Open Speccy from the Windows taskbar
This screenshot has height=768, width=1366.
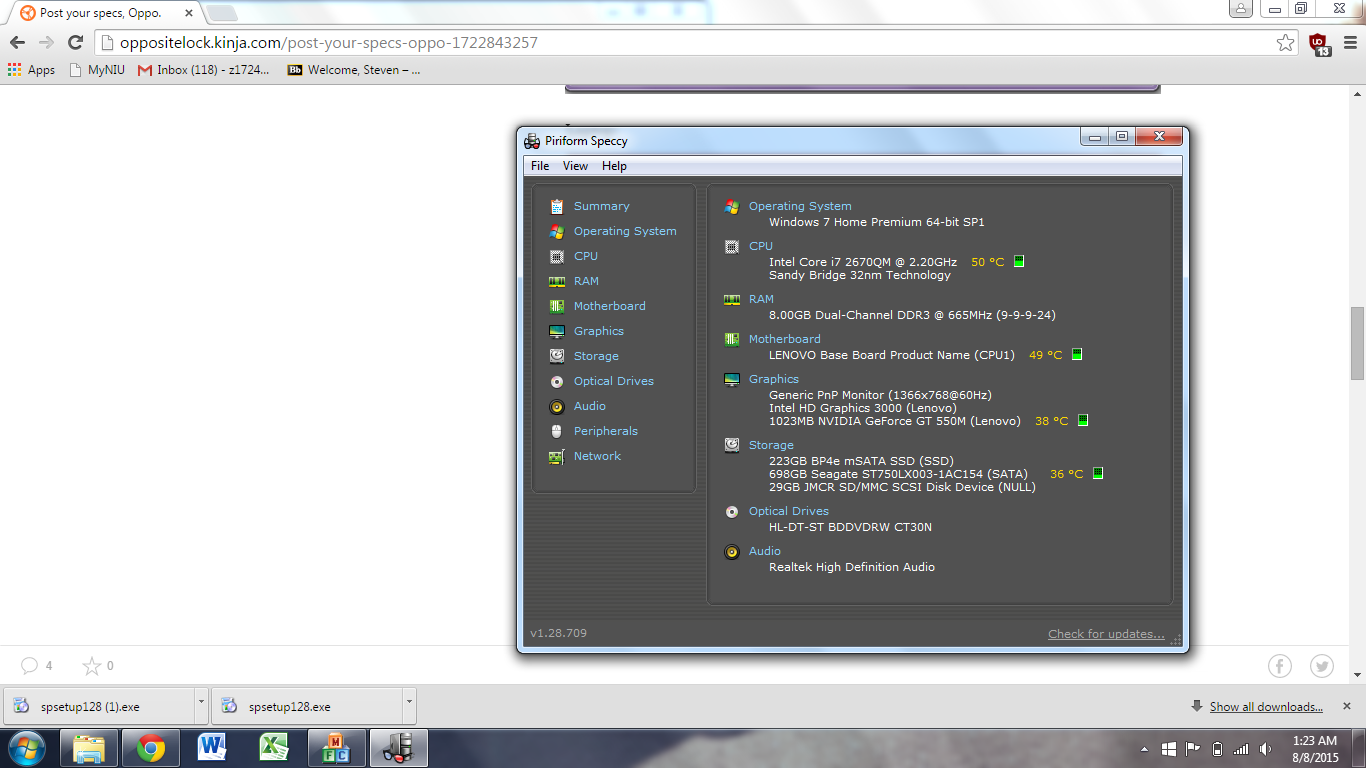399,748
